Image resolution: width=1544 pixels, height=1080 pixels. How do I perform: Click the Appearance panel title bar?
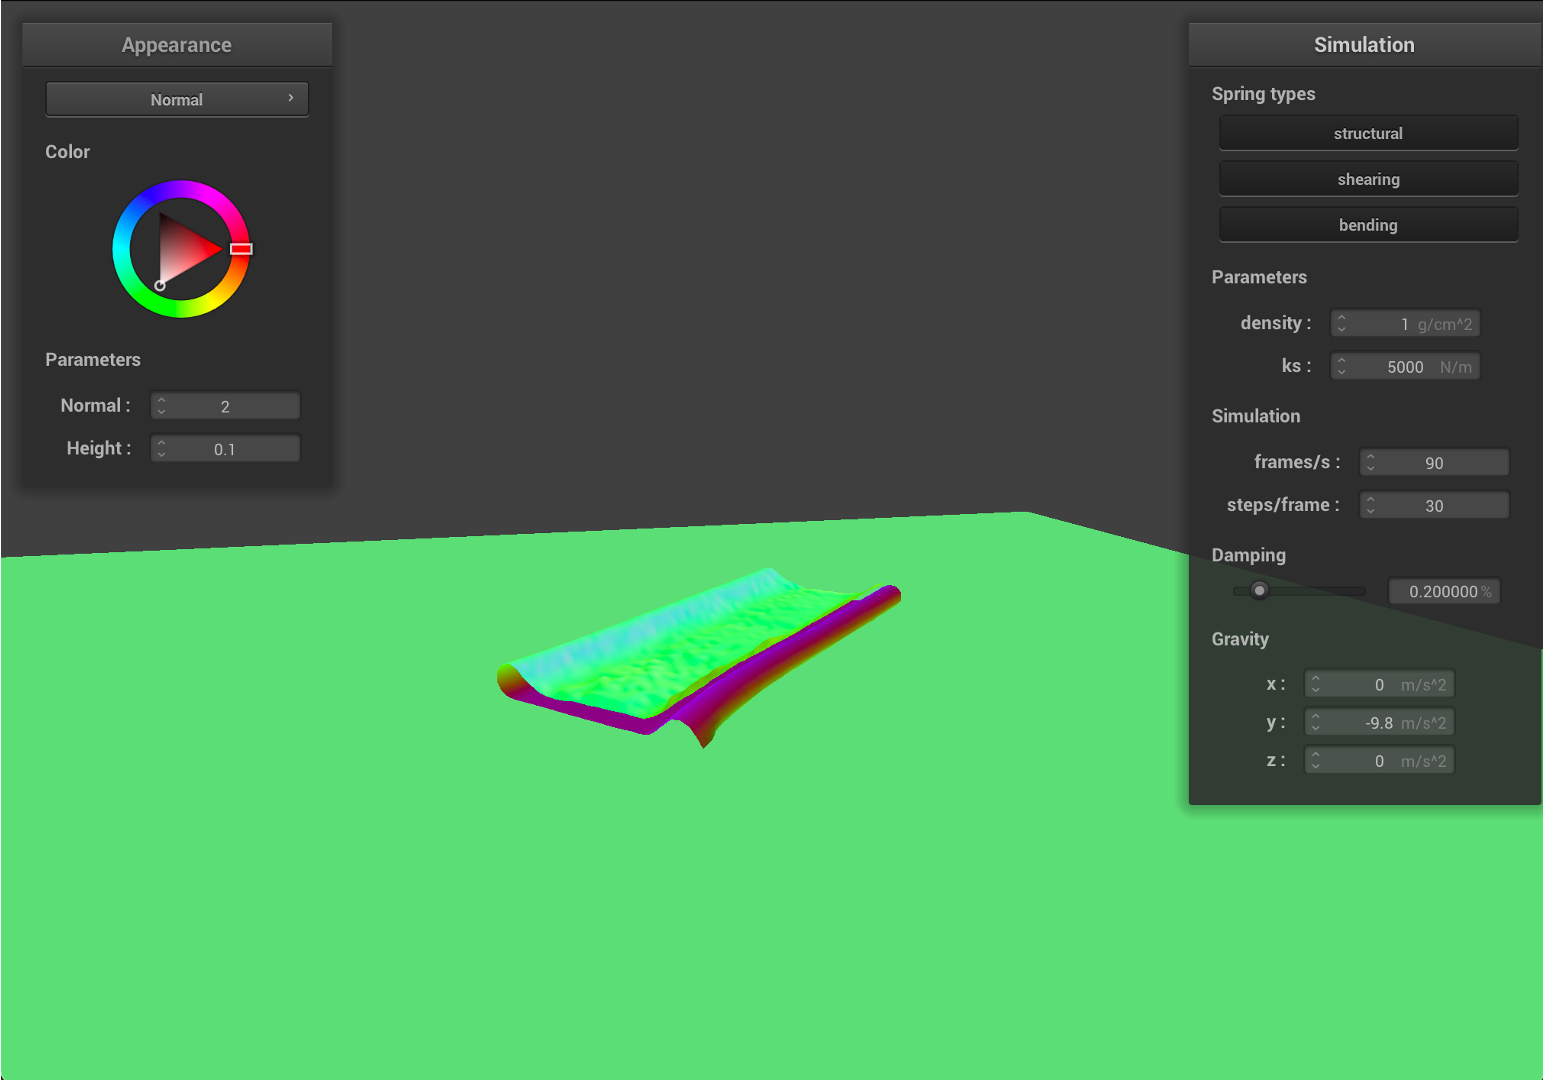click(177, 45)
